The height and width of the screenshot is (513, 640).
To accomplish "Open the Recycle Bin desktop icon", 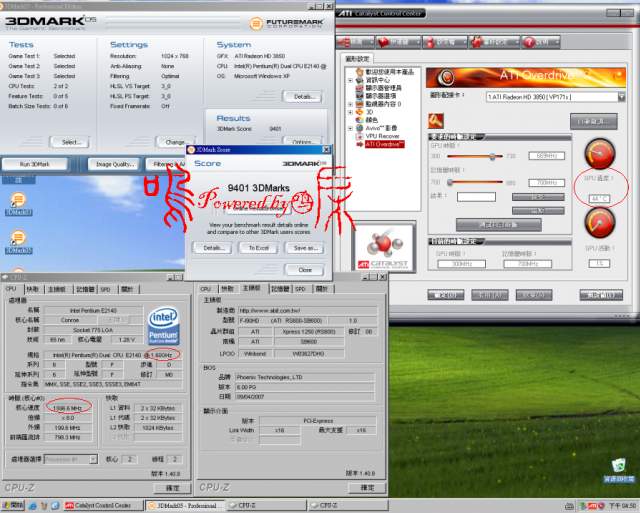I will (x=619, y=470).
